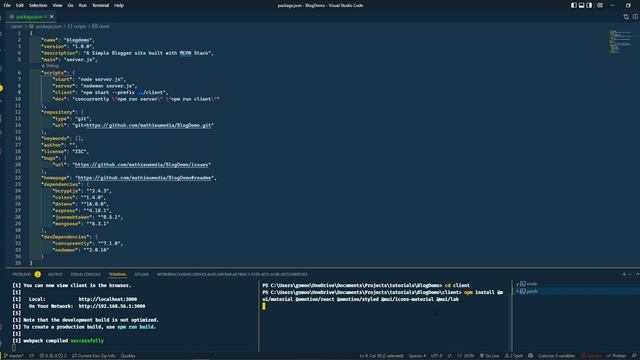Open the bugs issues GitHub URL link
The height and width of the screenshot is (360, 640).
[x=142, y=164]
